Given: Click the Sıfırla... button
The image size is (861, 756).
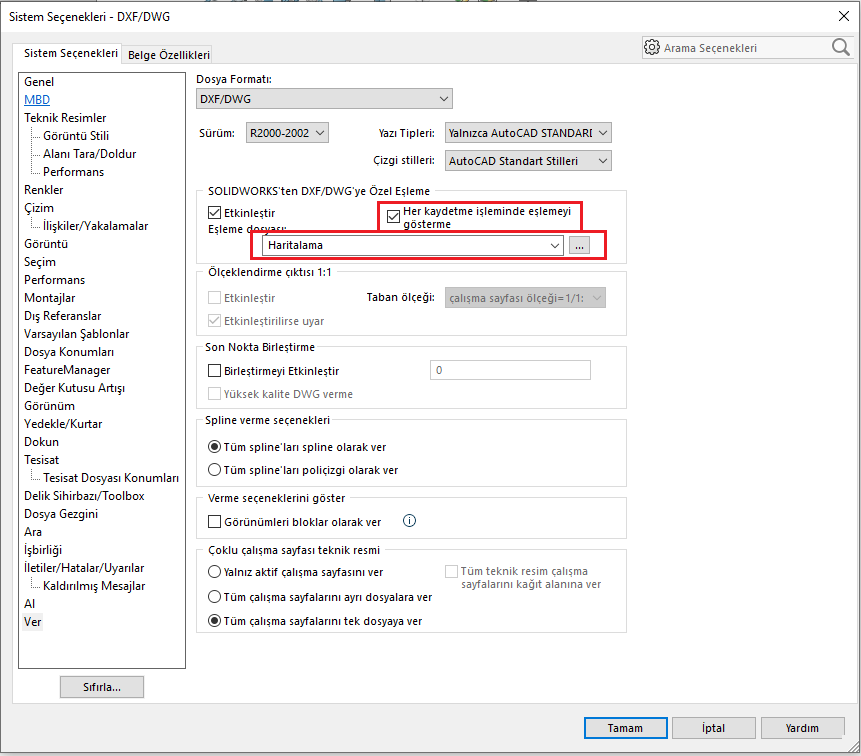Looking at the screenshot, I should coord(101,687).
